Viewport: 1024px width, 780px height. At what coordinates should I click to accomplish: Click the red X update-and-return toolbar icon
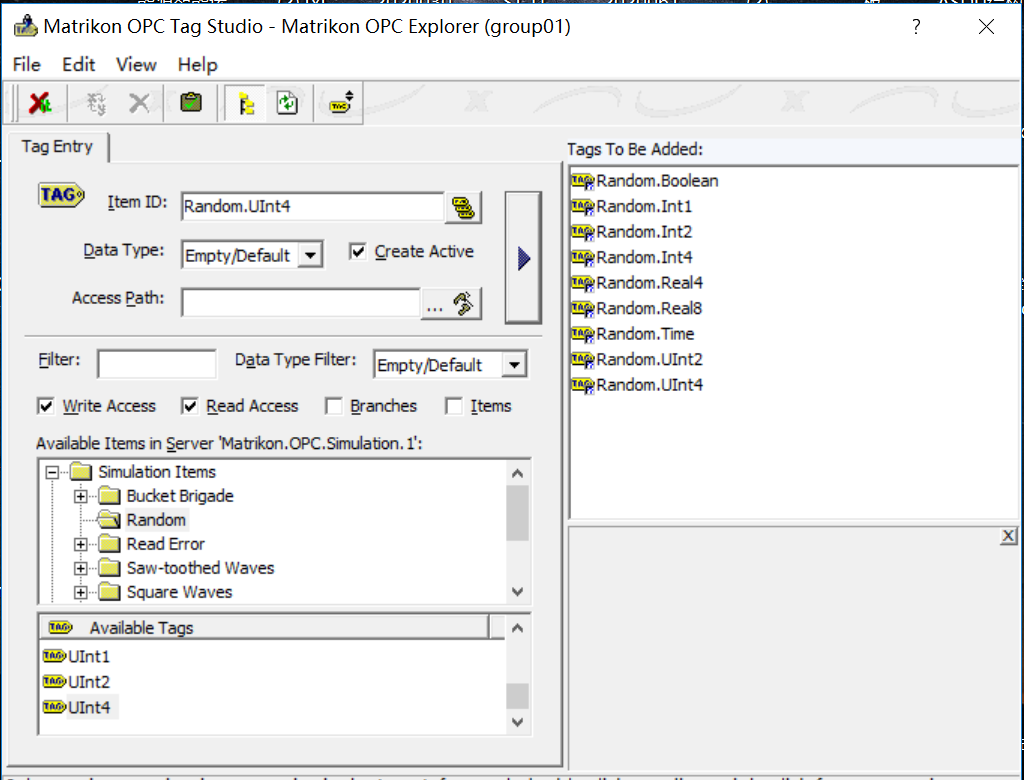coord(40,103)
